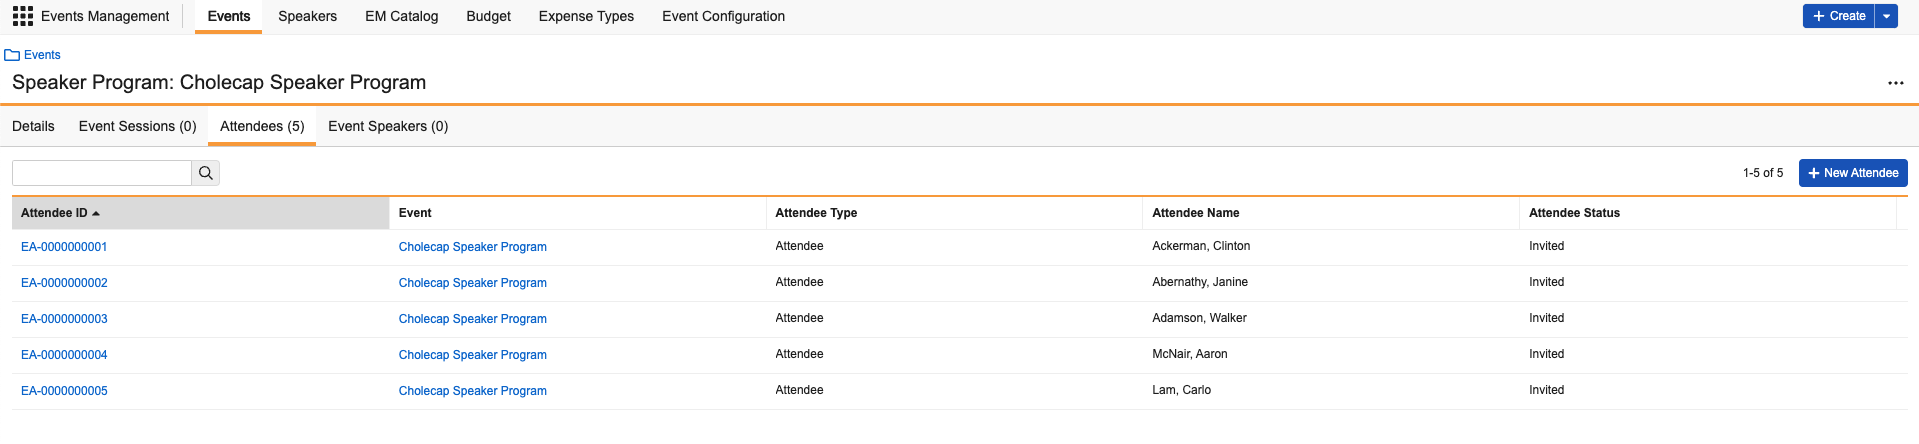Image resolution: width=1919 pixels, height=444 pixels.
Task: Focus the attendee search input field
Action: pos(101,173)
